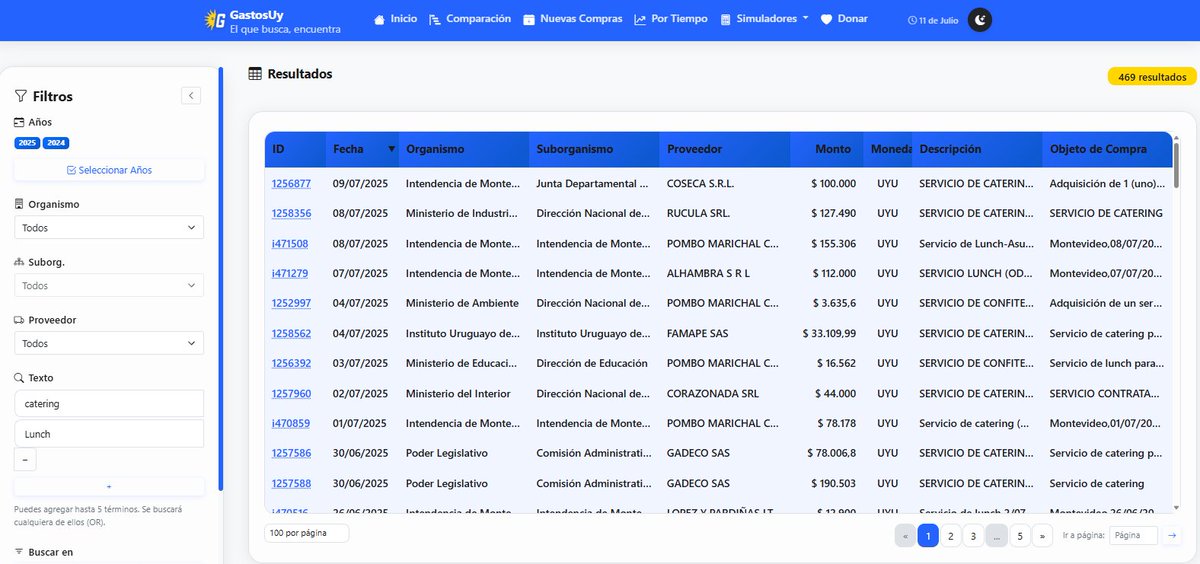Click the 2024 year badge
This screenshot has height=564, width=1200.
(56, 143)
